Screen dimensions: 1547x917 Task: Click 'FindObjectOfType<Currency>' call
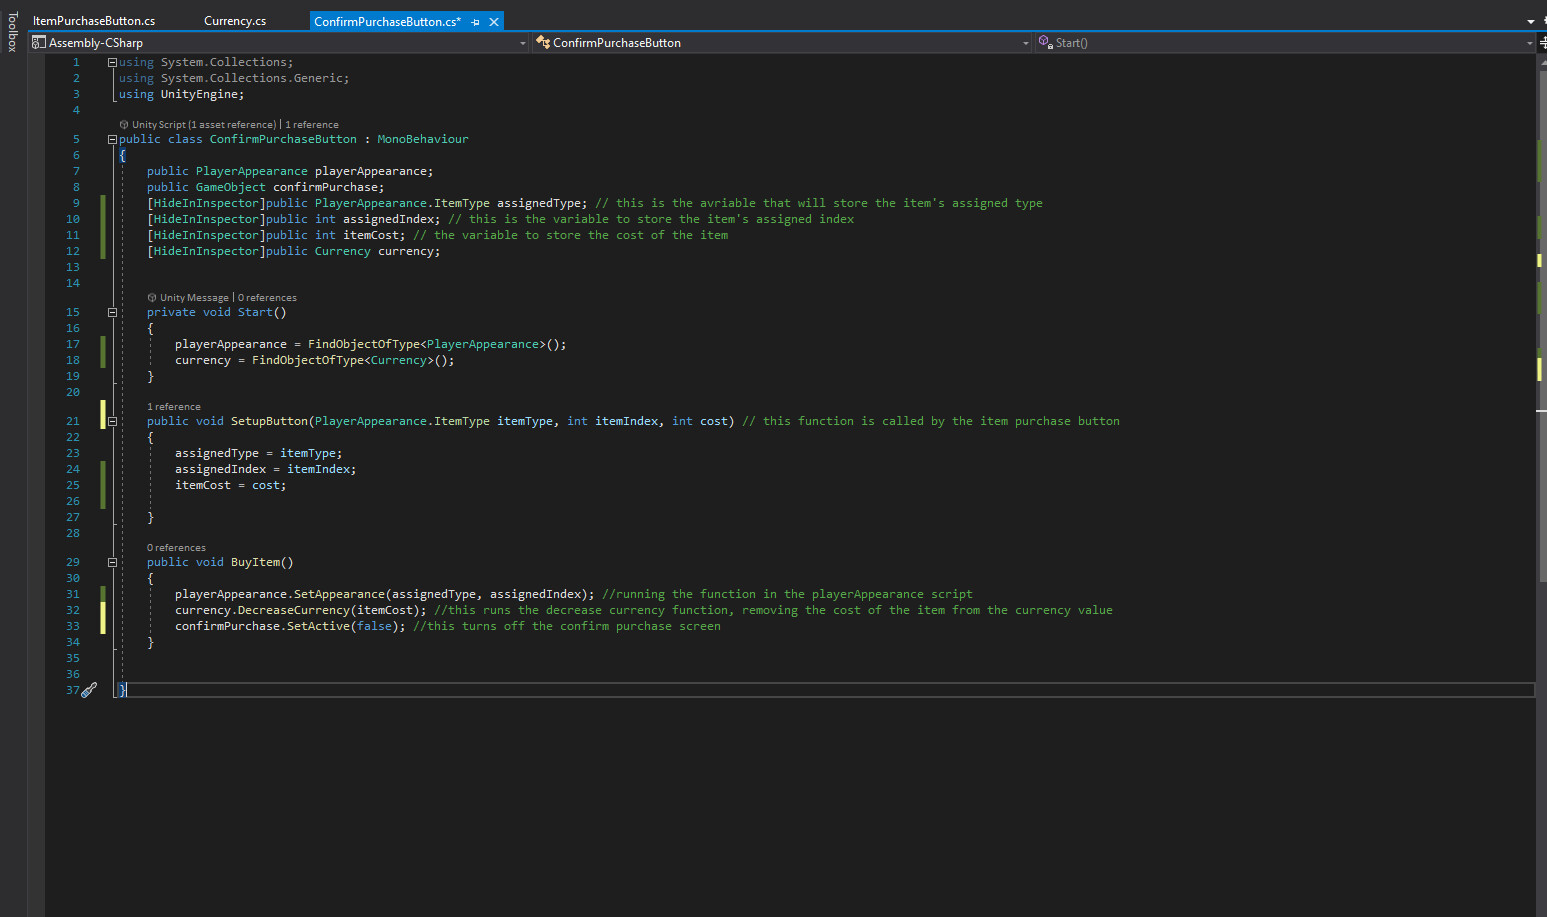point(343,360)
